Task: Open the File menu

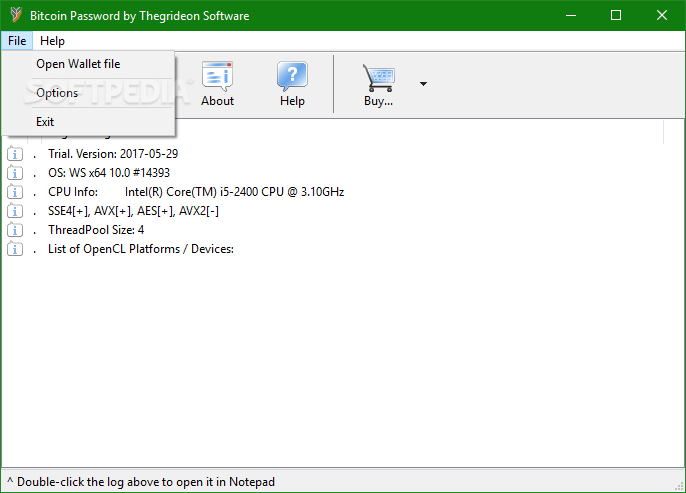Action: [x=17, y=41]
